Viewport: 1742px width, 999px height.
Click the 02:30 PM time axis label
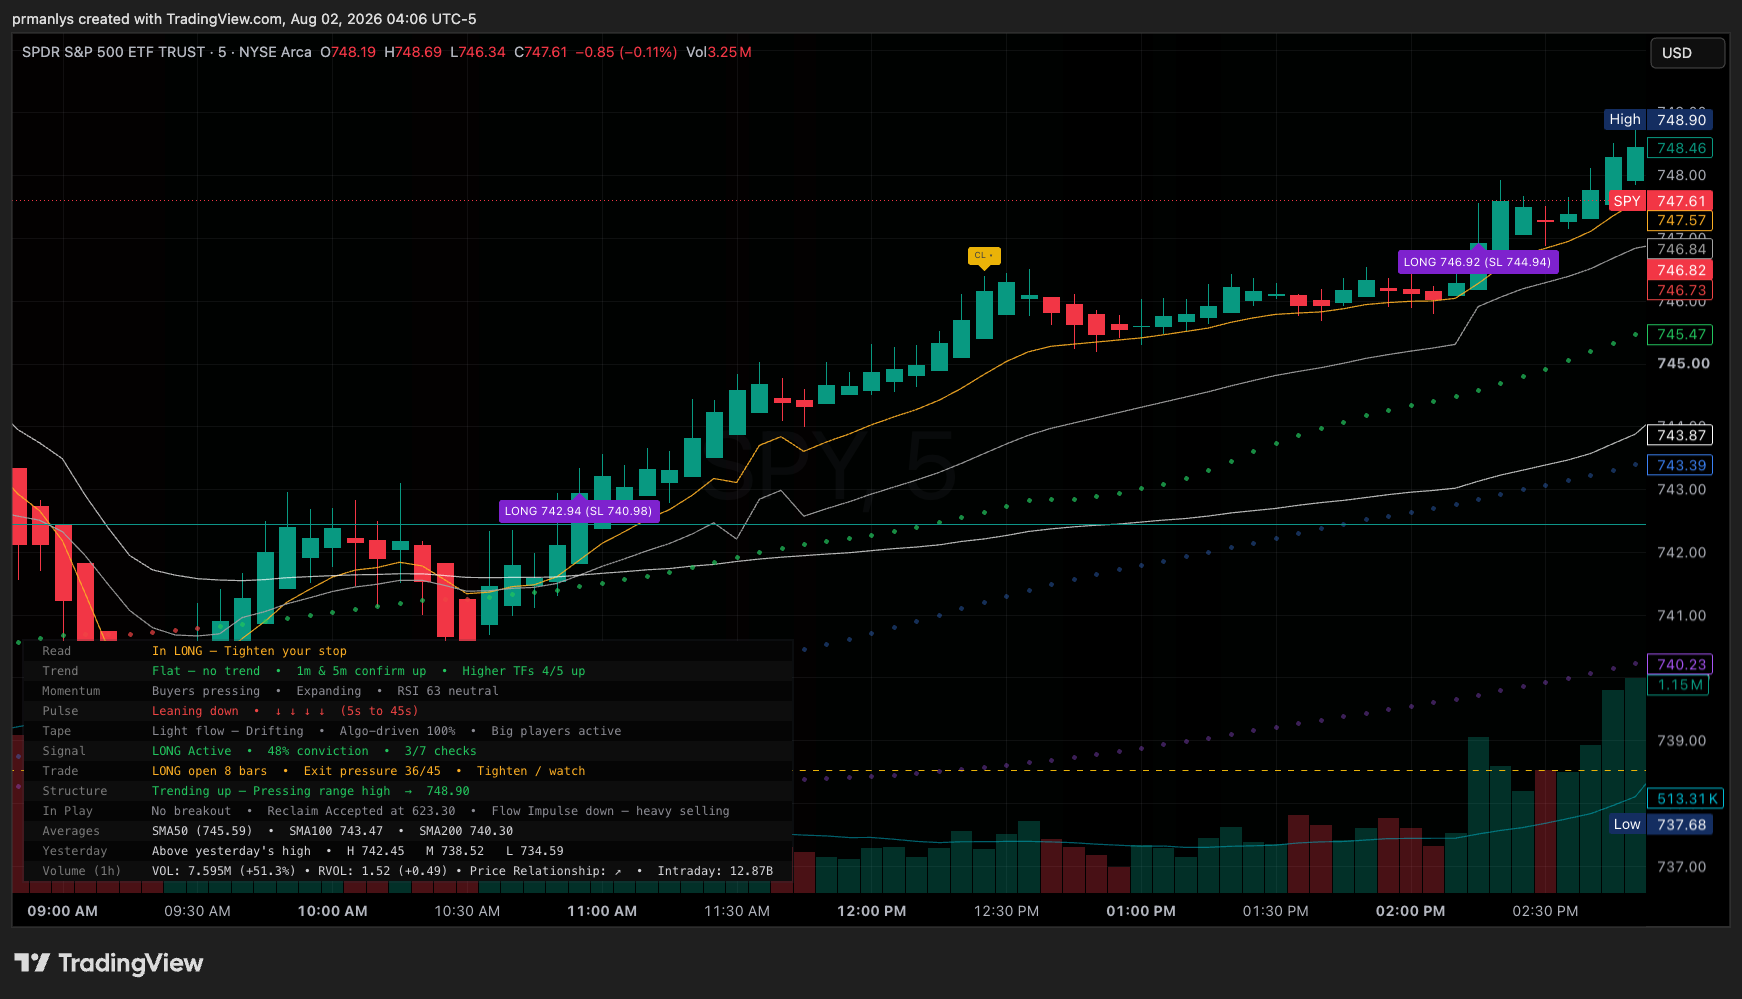(x=1545, y=911)
